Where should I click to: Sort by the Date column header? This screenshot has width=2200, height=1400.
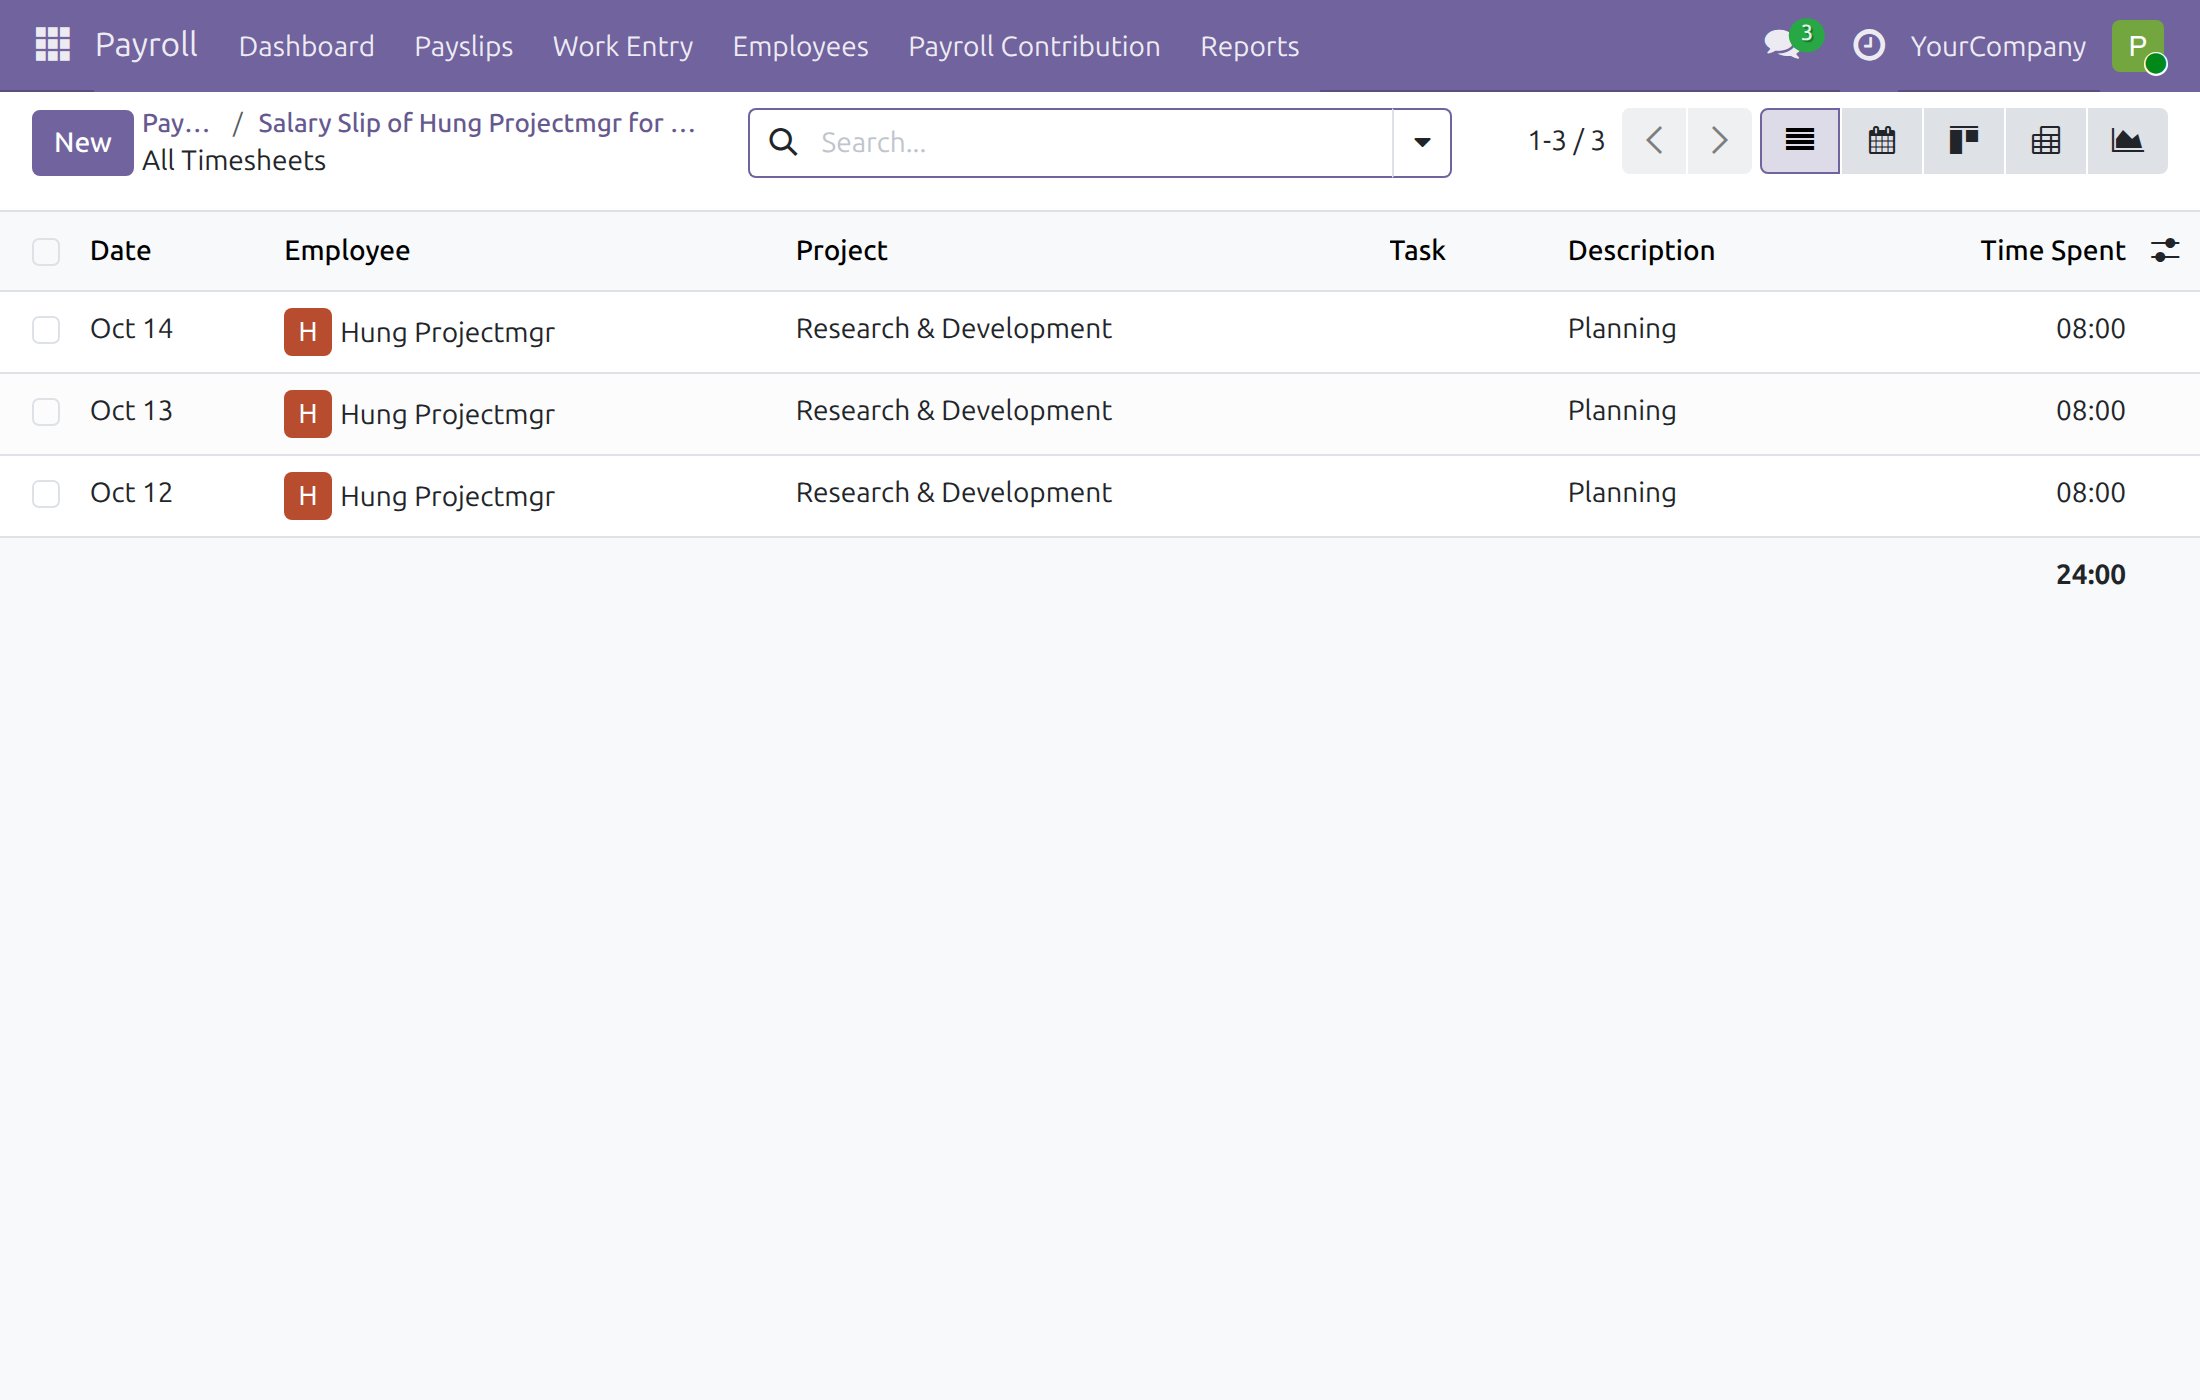tap(120, 250)
